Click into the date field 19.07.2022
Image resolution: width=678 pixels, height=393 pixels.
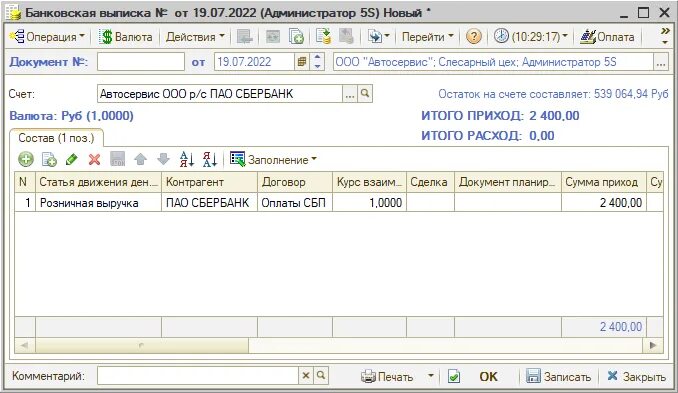(x=254, y=62)
